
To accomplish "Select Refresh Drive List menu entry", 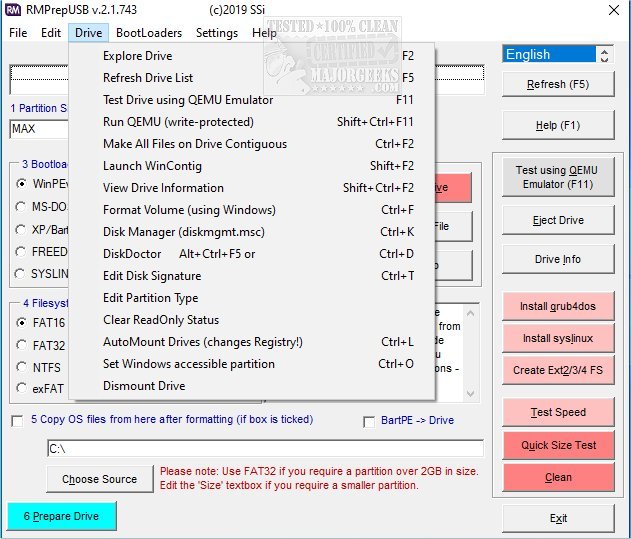I will pyautogui.click(x=252, y=78).
